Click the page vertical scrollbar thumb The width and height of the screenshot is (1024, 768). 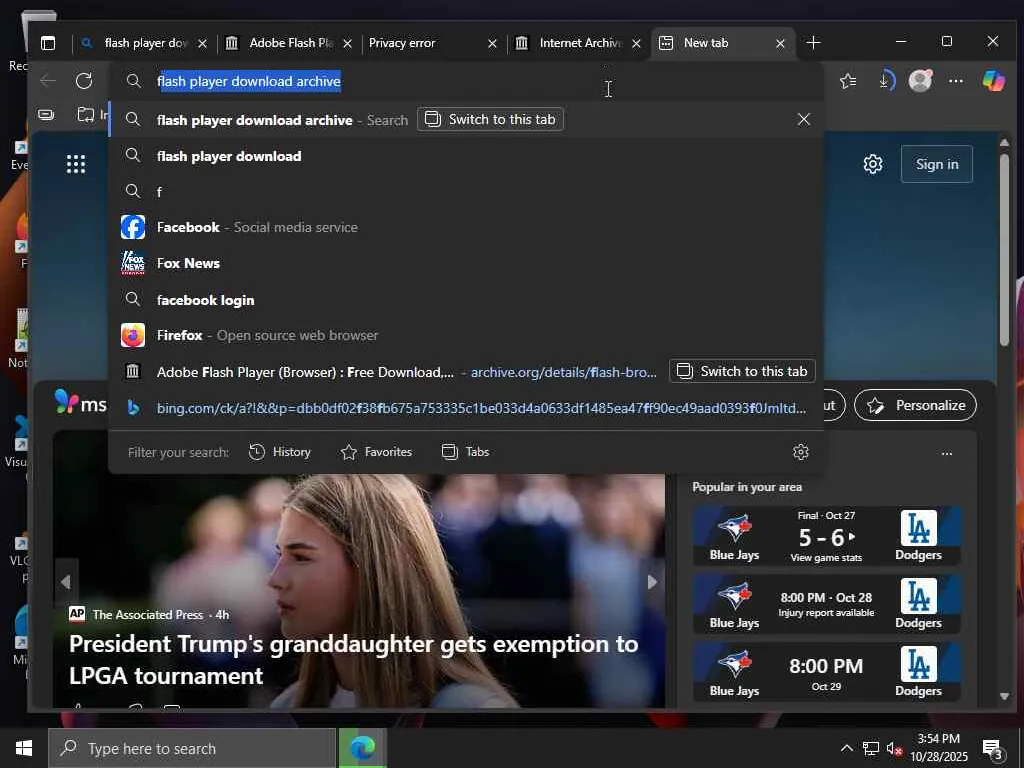tap(1004, 249)
